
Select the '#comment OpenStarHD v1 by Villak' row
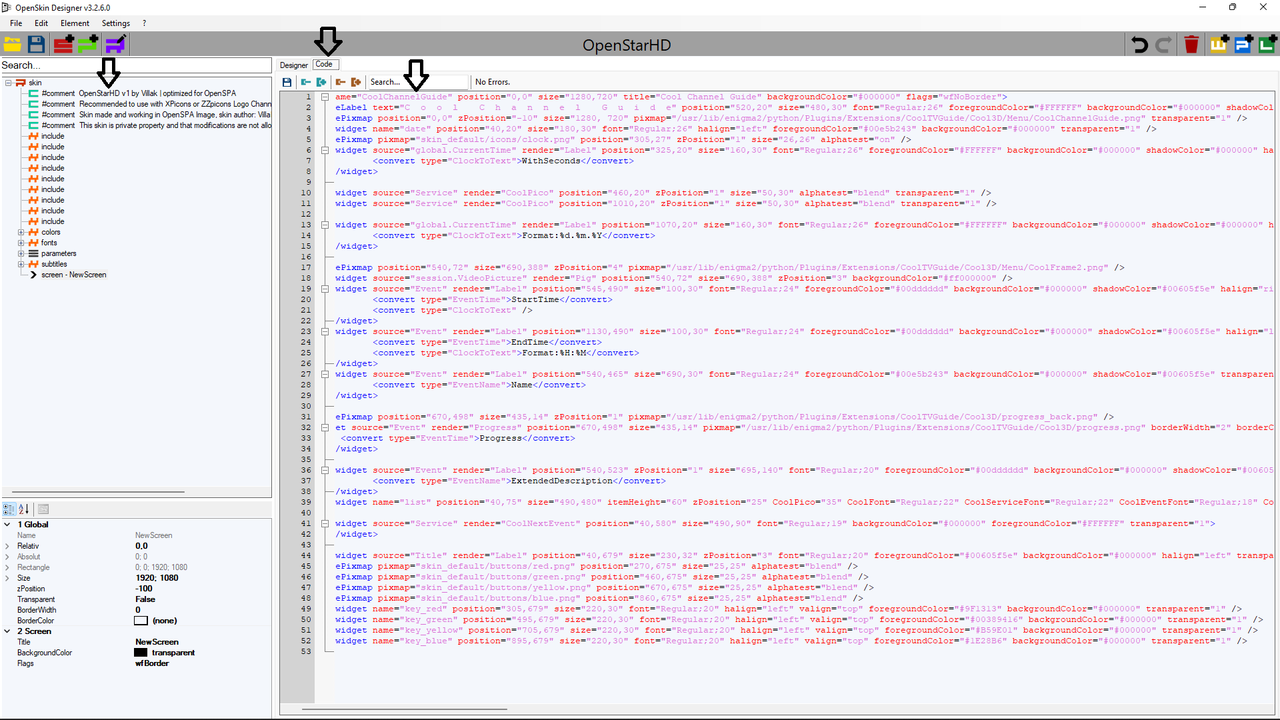pyautogui.click(x=156, y=93)
